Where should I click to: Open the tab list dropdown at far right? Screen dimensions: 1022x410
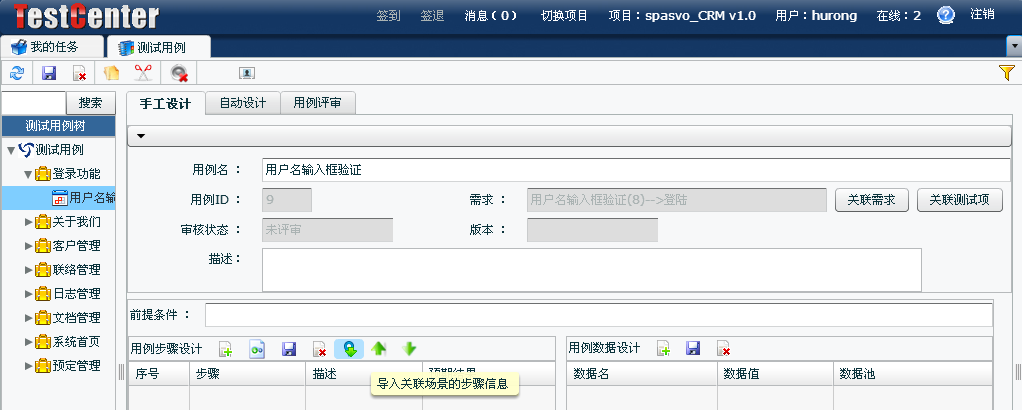[x=1014, y=47]
